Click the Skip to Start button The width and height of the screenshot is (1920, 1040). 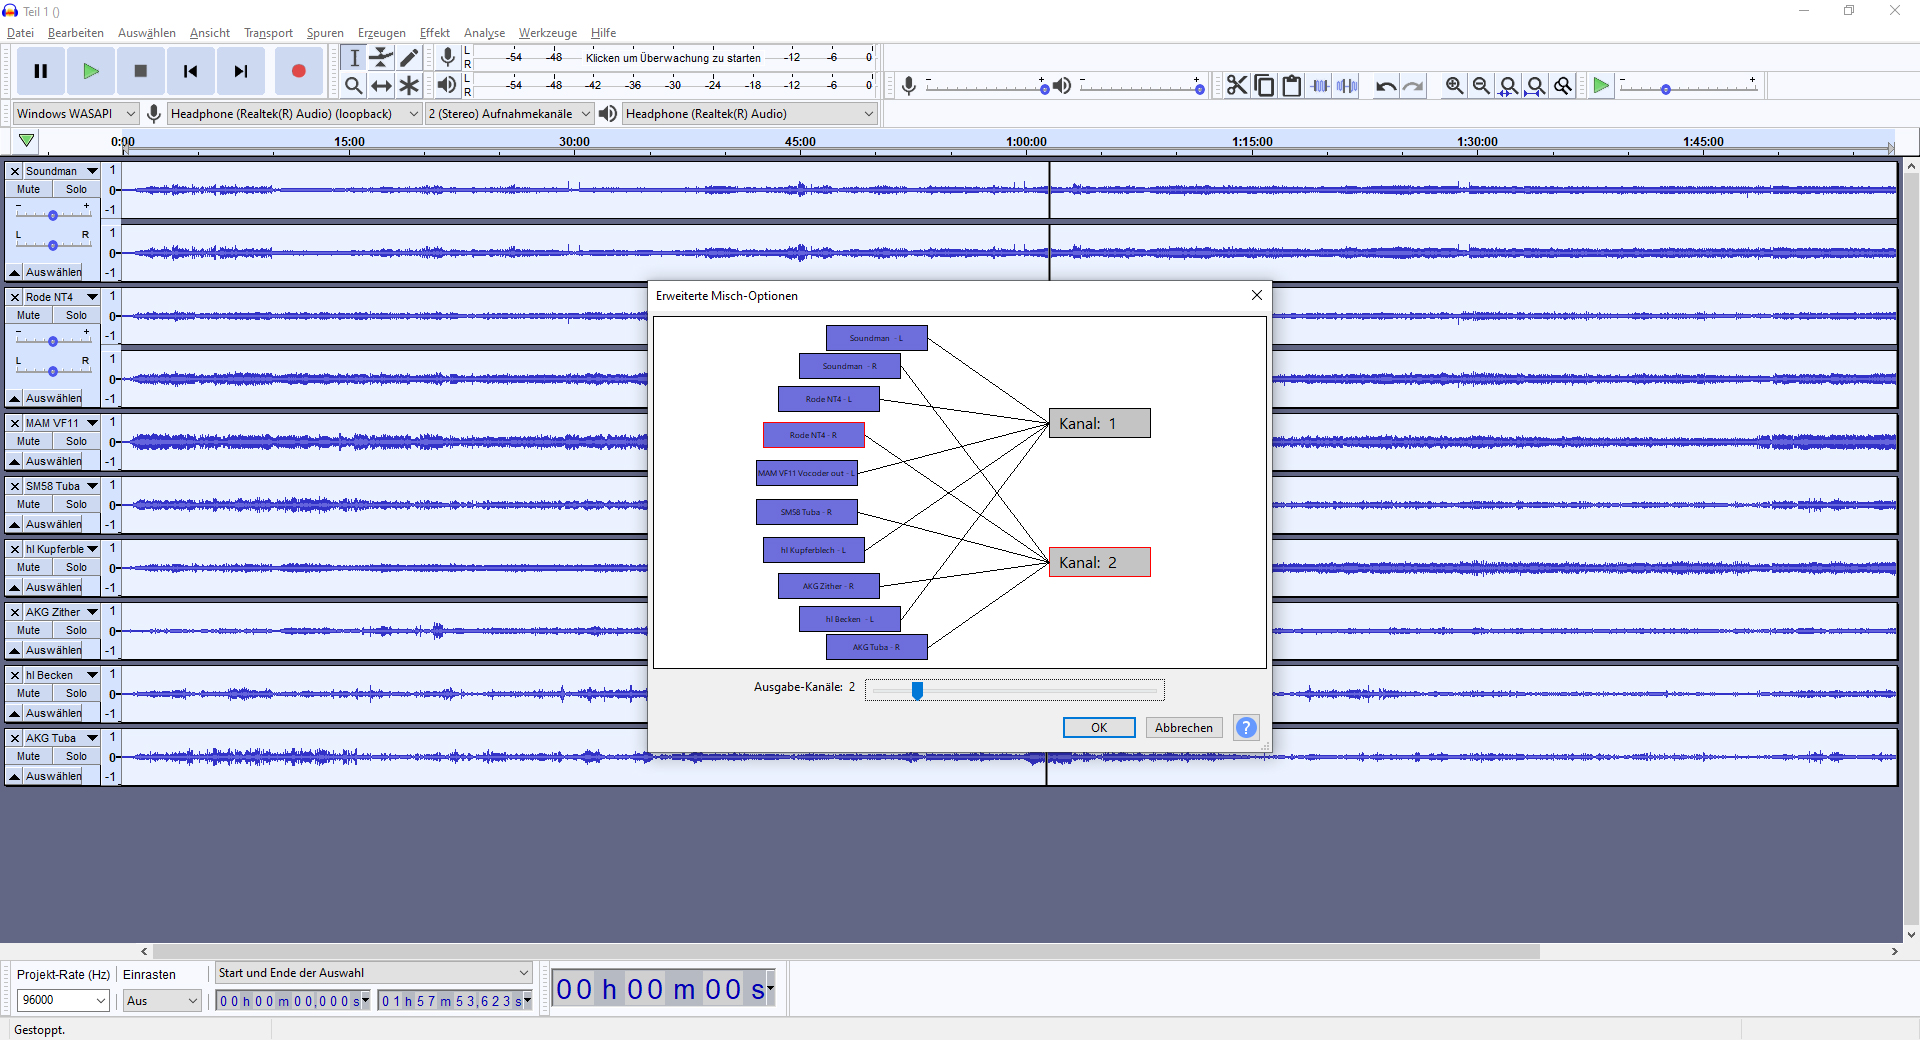tap(190, 71)
